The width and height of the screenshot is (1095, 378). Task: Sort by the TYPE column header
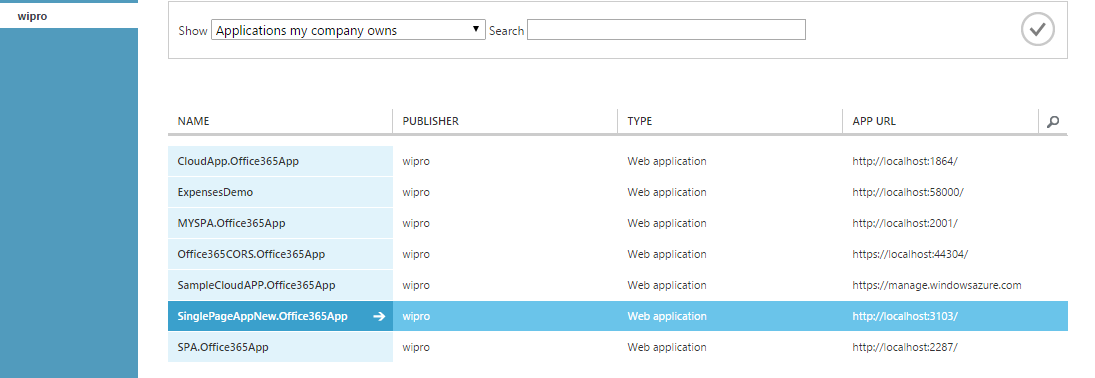pyautogui.click(x=640, y=121)
